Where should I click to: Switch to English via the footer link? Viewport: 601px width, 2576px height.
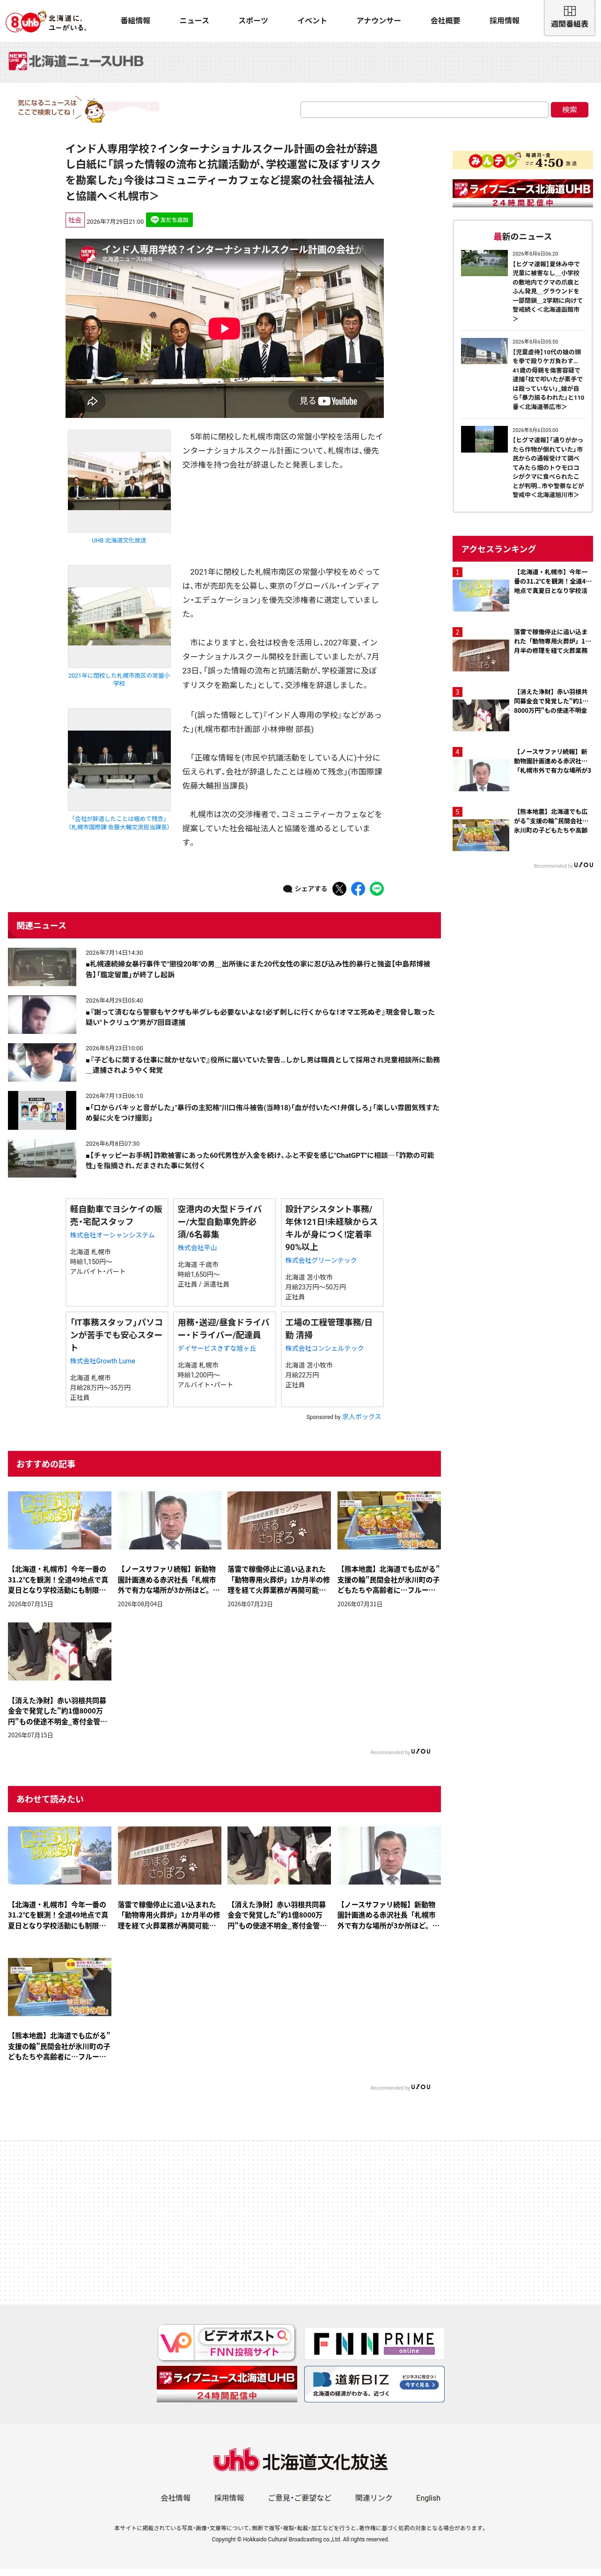point(428,2498)
